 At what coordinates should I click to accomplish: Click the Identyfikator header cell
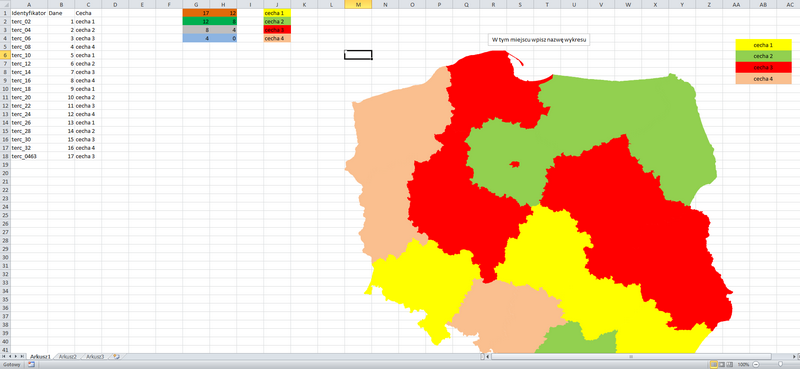(29, 13)
